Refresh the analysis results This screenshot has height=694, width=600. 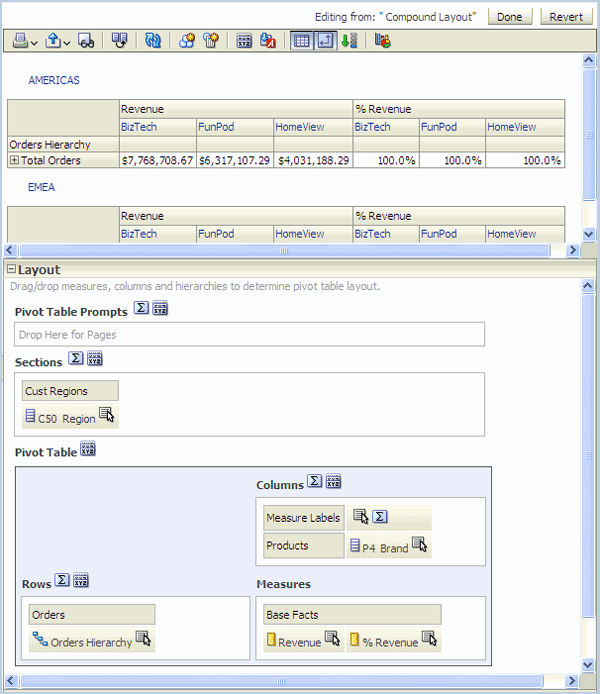[153, 41]
